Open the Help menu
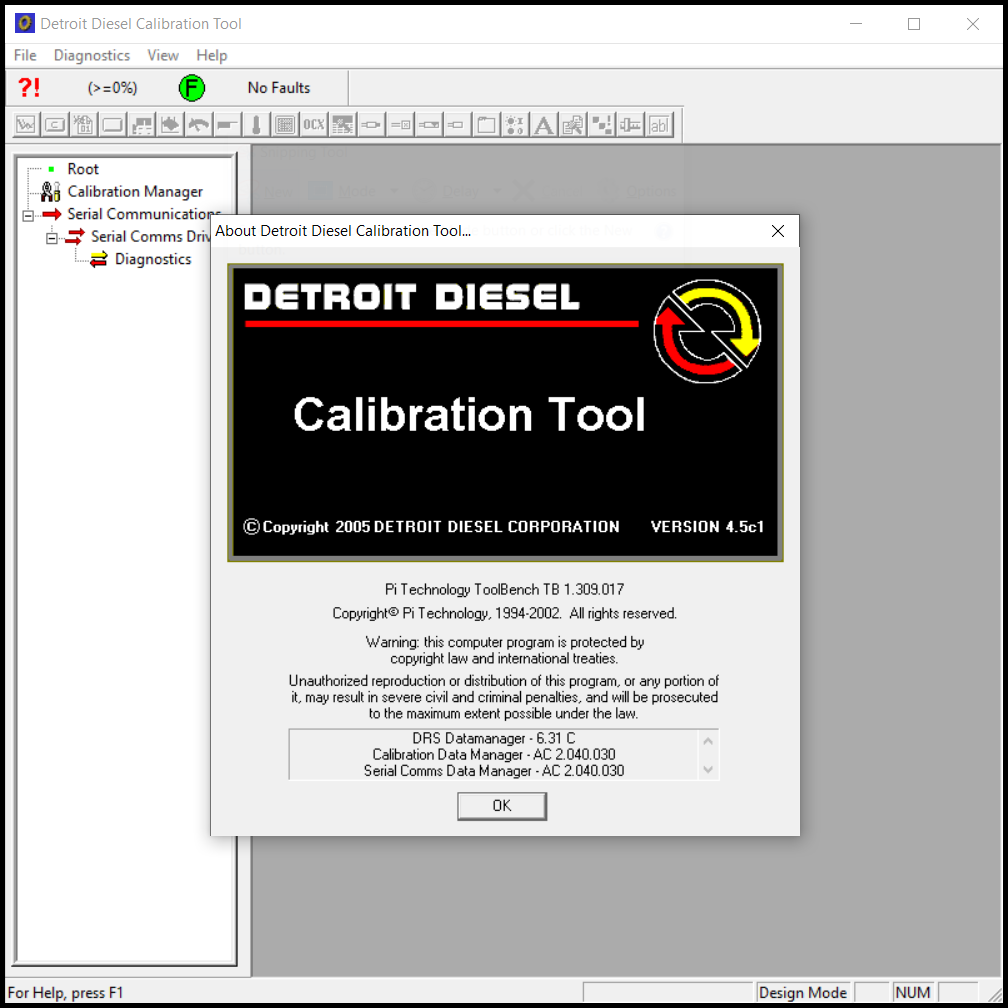 point(211,56)
